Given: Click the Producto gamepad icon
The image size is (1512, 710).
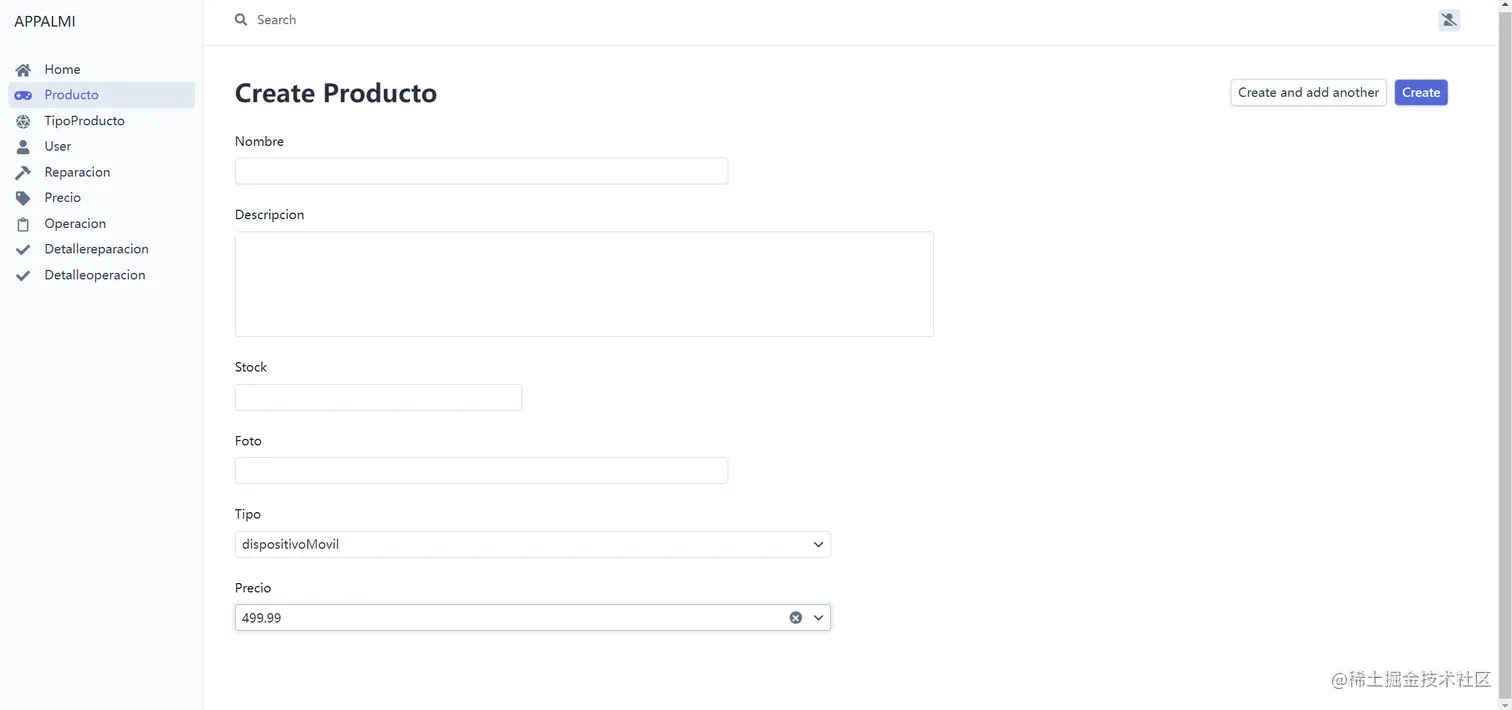Looking at the screenshot, I should pos(23,95).
